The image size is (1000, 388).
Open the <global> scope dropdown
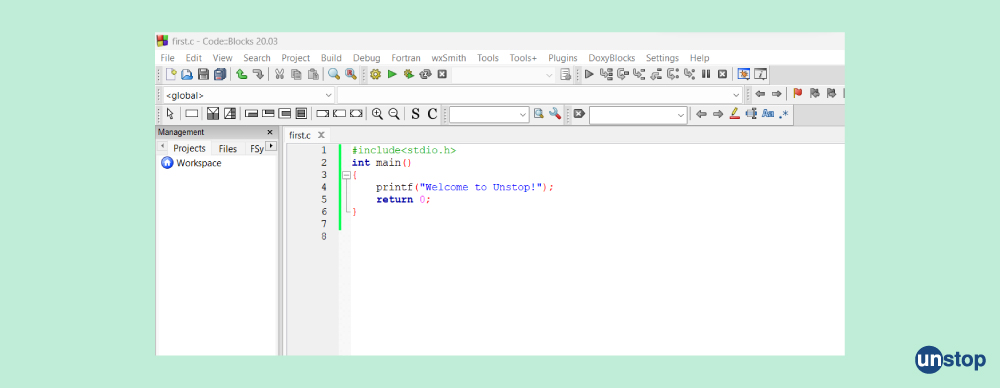click(x=249, y=95)
